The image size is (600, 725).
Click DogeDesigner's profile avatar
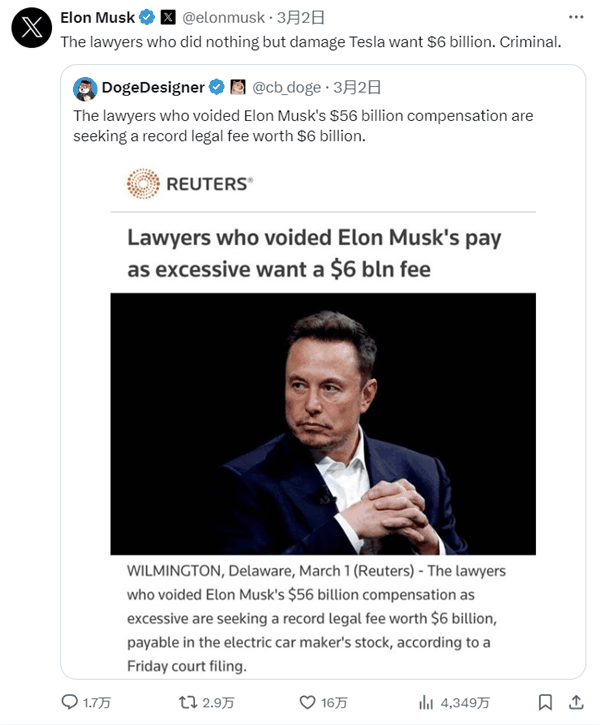85,89
